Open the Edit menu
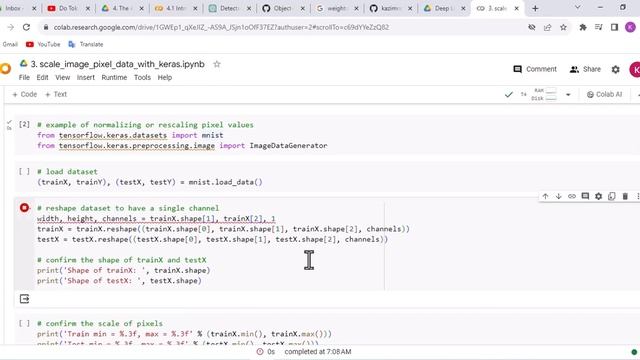Screen dimensions: 640x360 click(x=42, y=78)
